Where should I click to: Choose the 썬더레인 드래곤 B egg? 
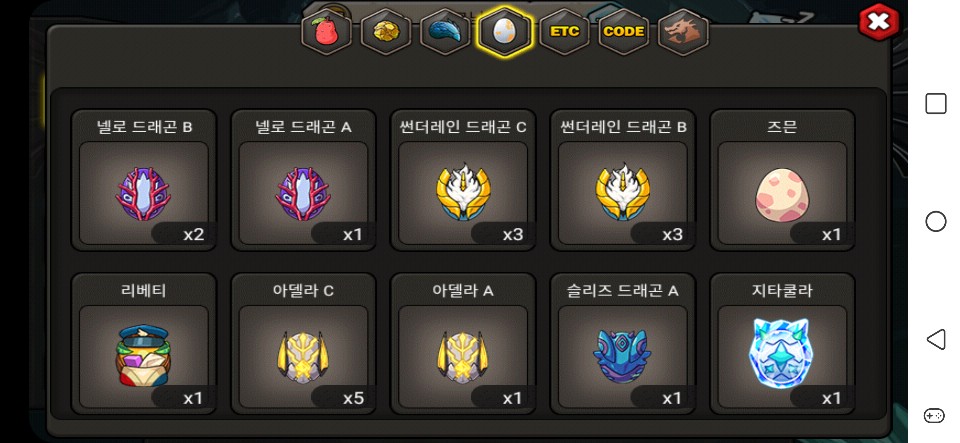(x=623, y=181)
